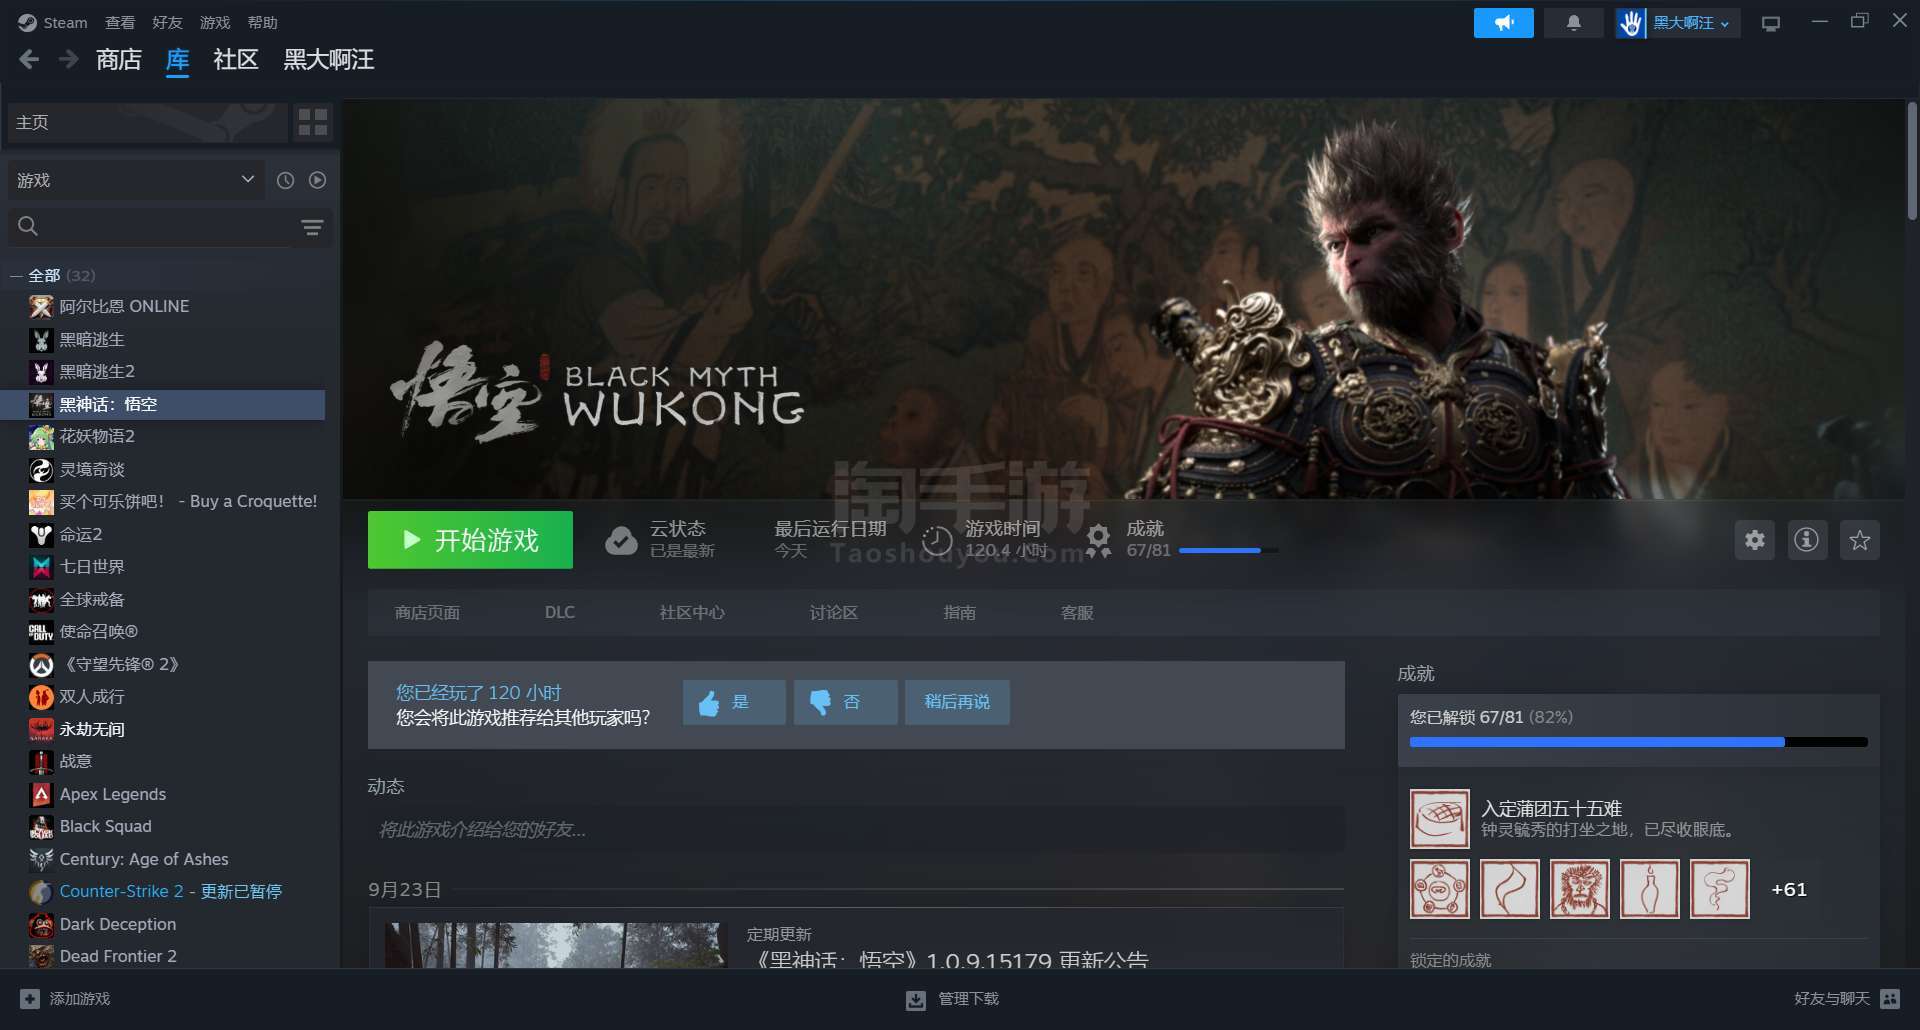The width and height of the screenshot is (1920, 1030).
Task: Open the 商店 tab
Action: pos(118,60)
